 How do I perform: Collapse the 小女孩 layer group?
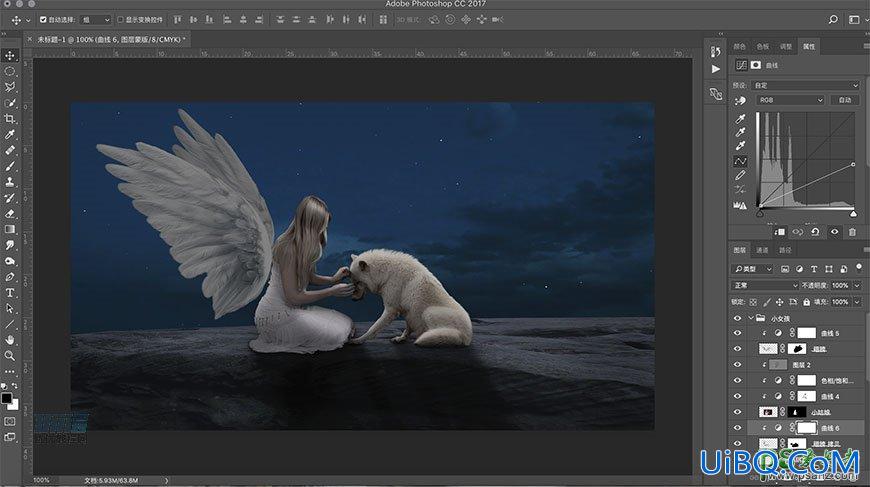[x=751, y=318]
